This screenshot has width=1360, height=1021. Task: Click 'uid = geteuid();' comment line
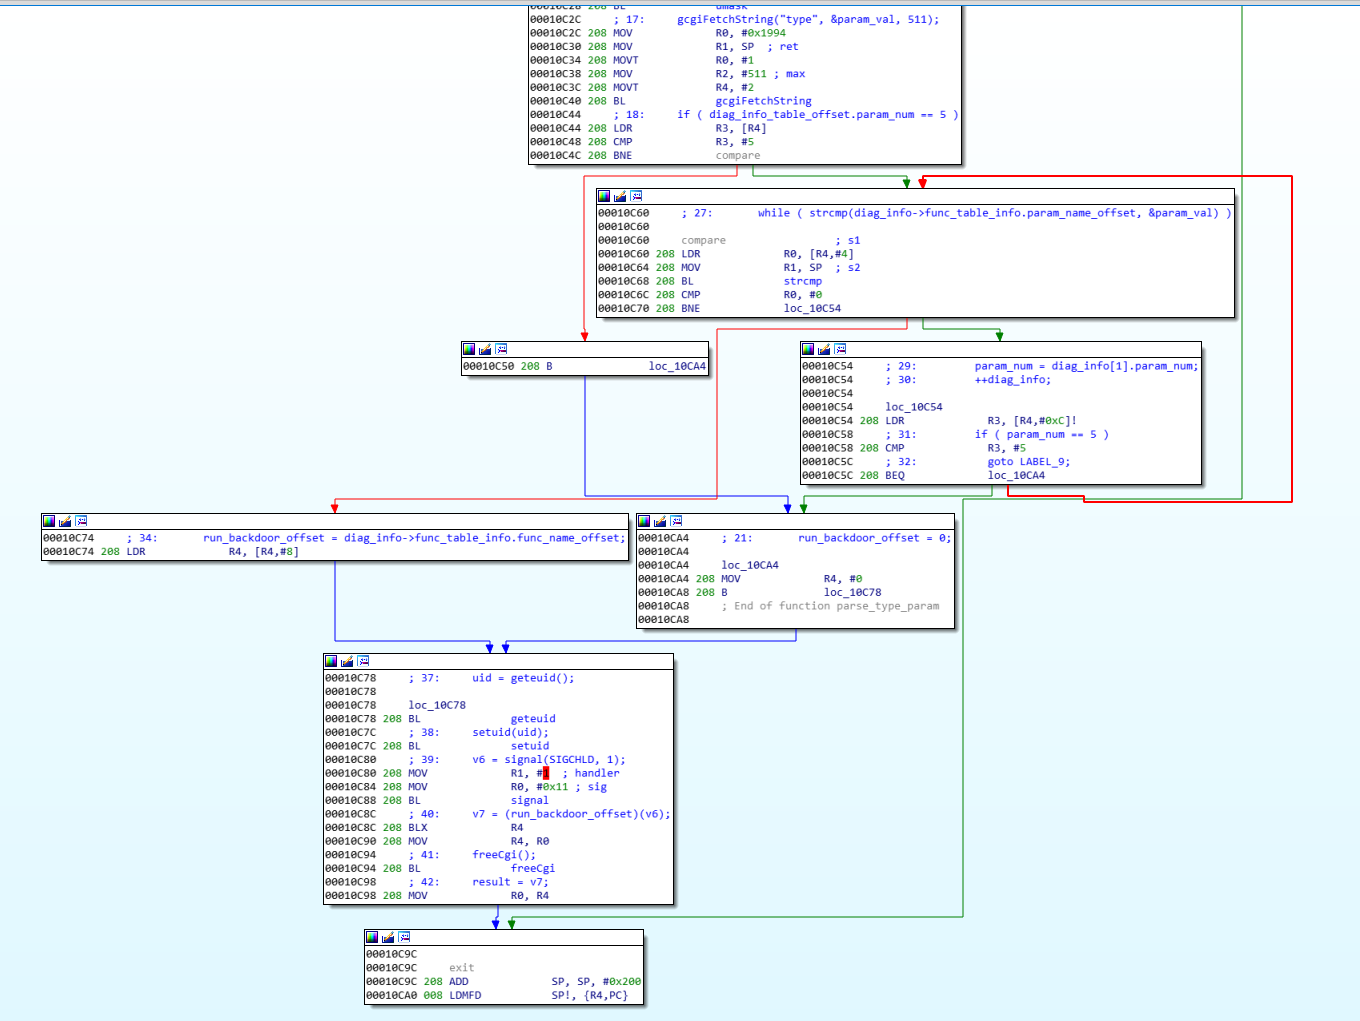(x=523, y=678)
